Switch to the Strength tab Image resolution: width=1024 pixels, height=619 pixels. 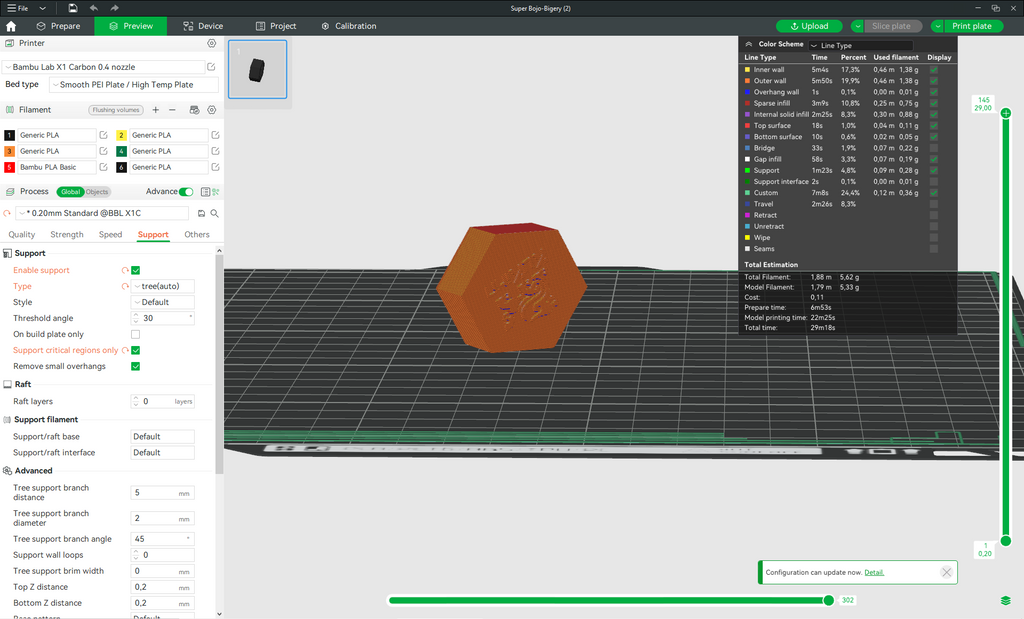click(x=67, y=234)
